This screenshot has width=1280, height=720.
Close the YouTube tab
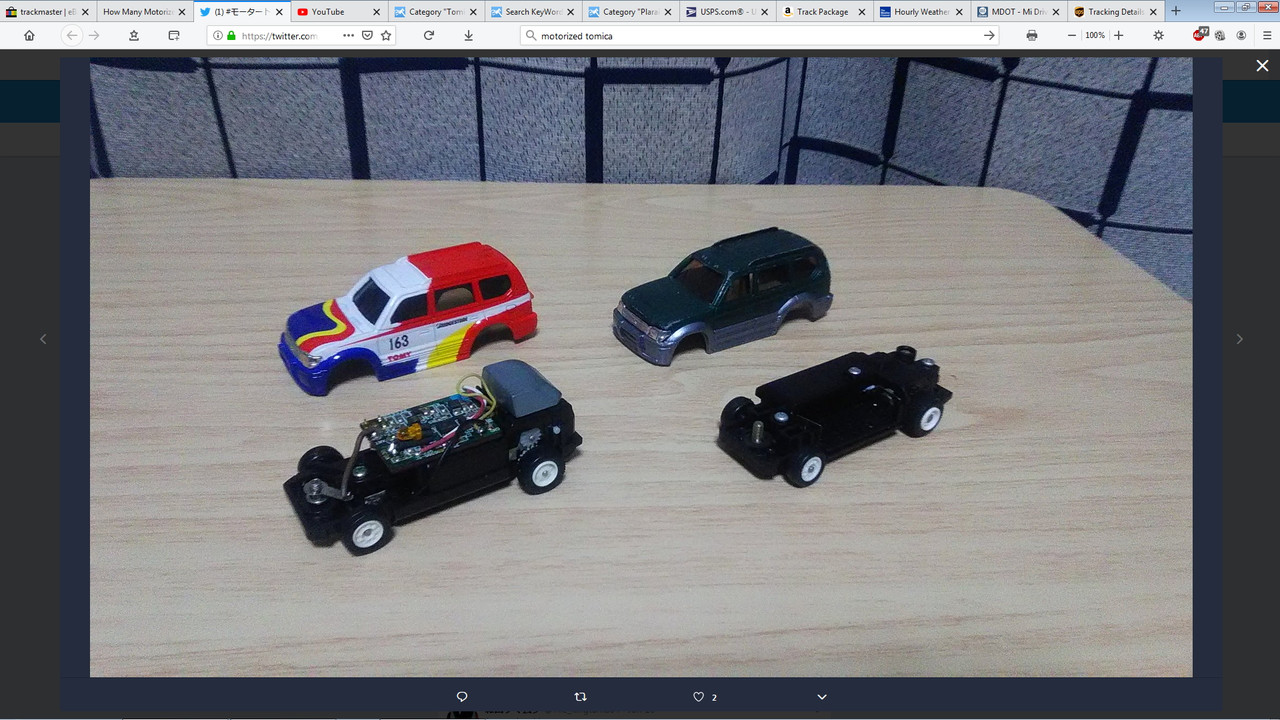click(x=376, y=12)
